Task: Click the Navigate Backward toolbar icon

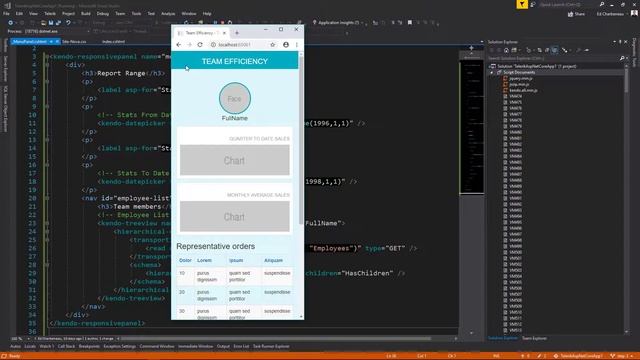Action: click(x=11, y=23)
